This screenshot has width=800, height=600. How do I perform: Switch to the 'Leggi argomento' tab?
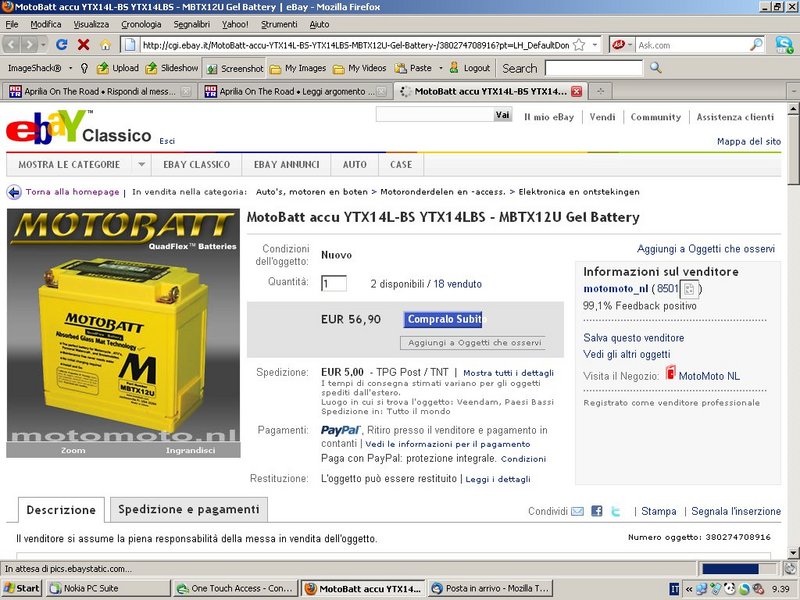pyautogui.click(x=295, y=91)
